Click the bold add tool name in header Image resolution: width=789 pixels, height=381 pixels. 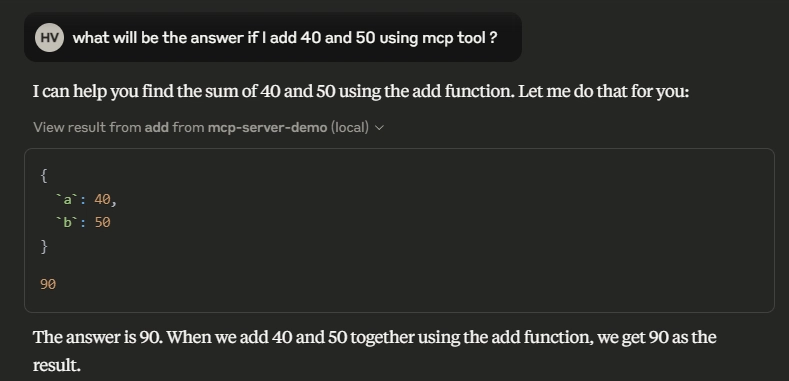(156, 127)
